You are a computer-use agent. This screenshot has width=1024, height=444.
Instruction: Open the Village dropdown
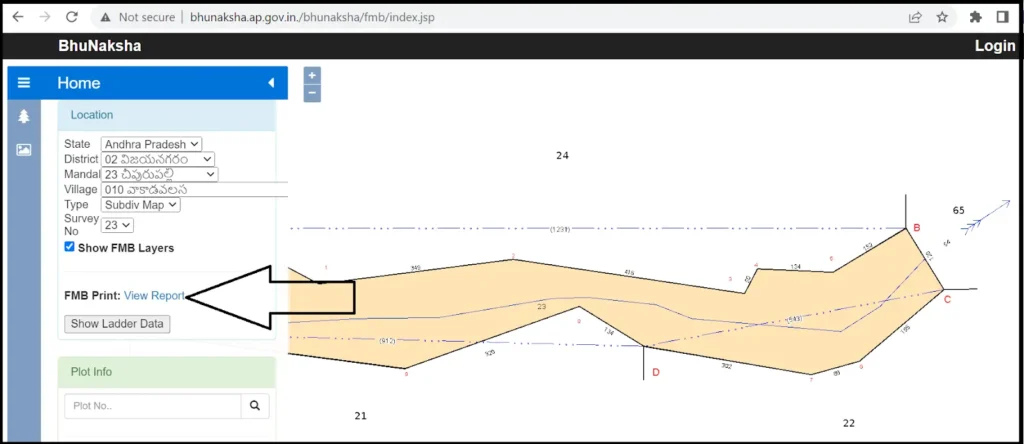195,189
